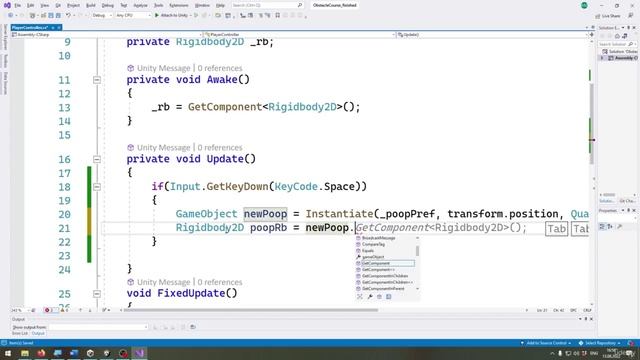The image size is (640, 360).
Task: Open the Help menu
Action: click(x=220, y=5)
